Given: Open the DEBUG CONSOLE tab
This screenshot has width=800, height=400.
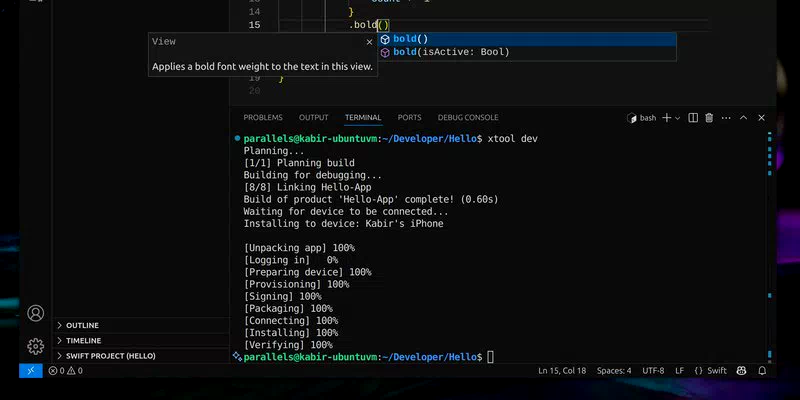Looking at the screenshot, I should pyautogui.click(x=468, y=117).
